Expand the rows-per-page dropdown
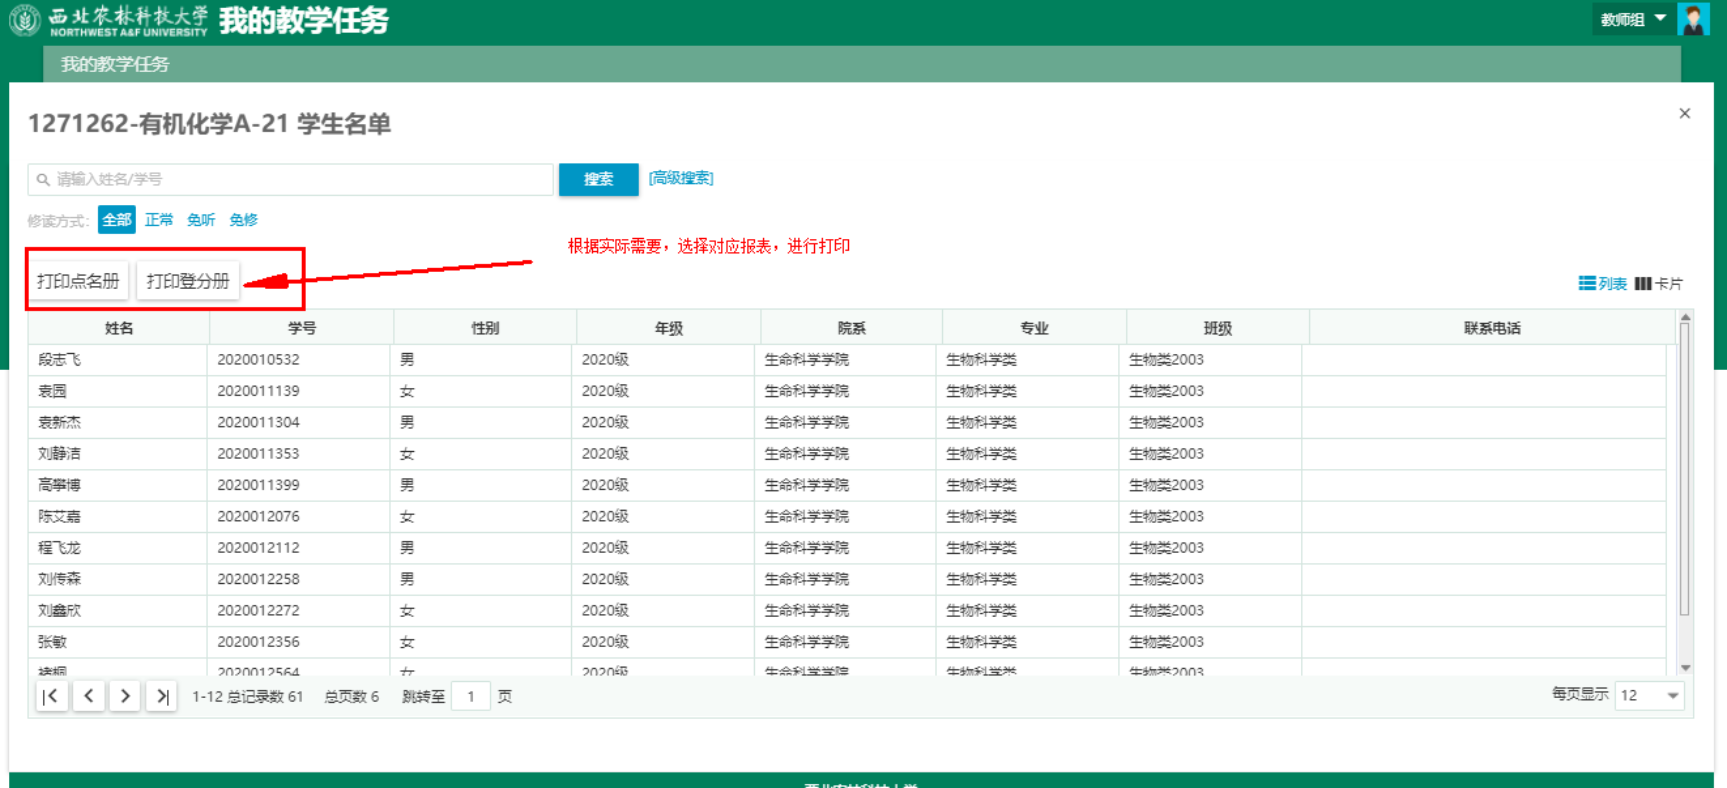1727x788 pixels. coord(1650,696)
